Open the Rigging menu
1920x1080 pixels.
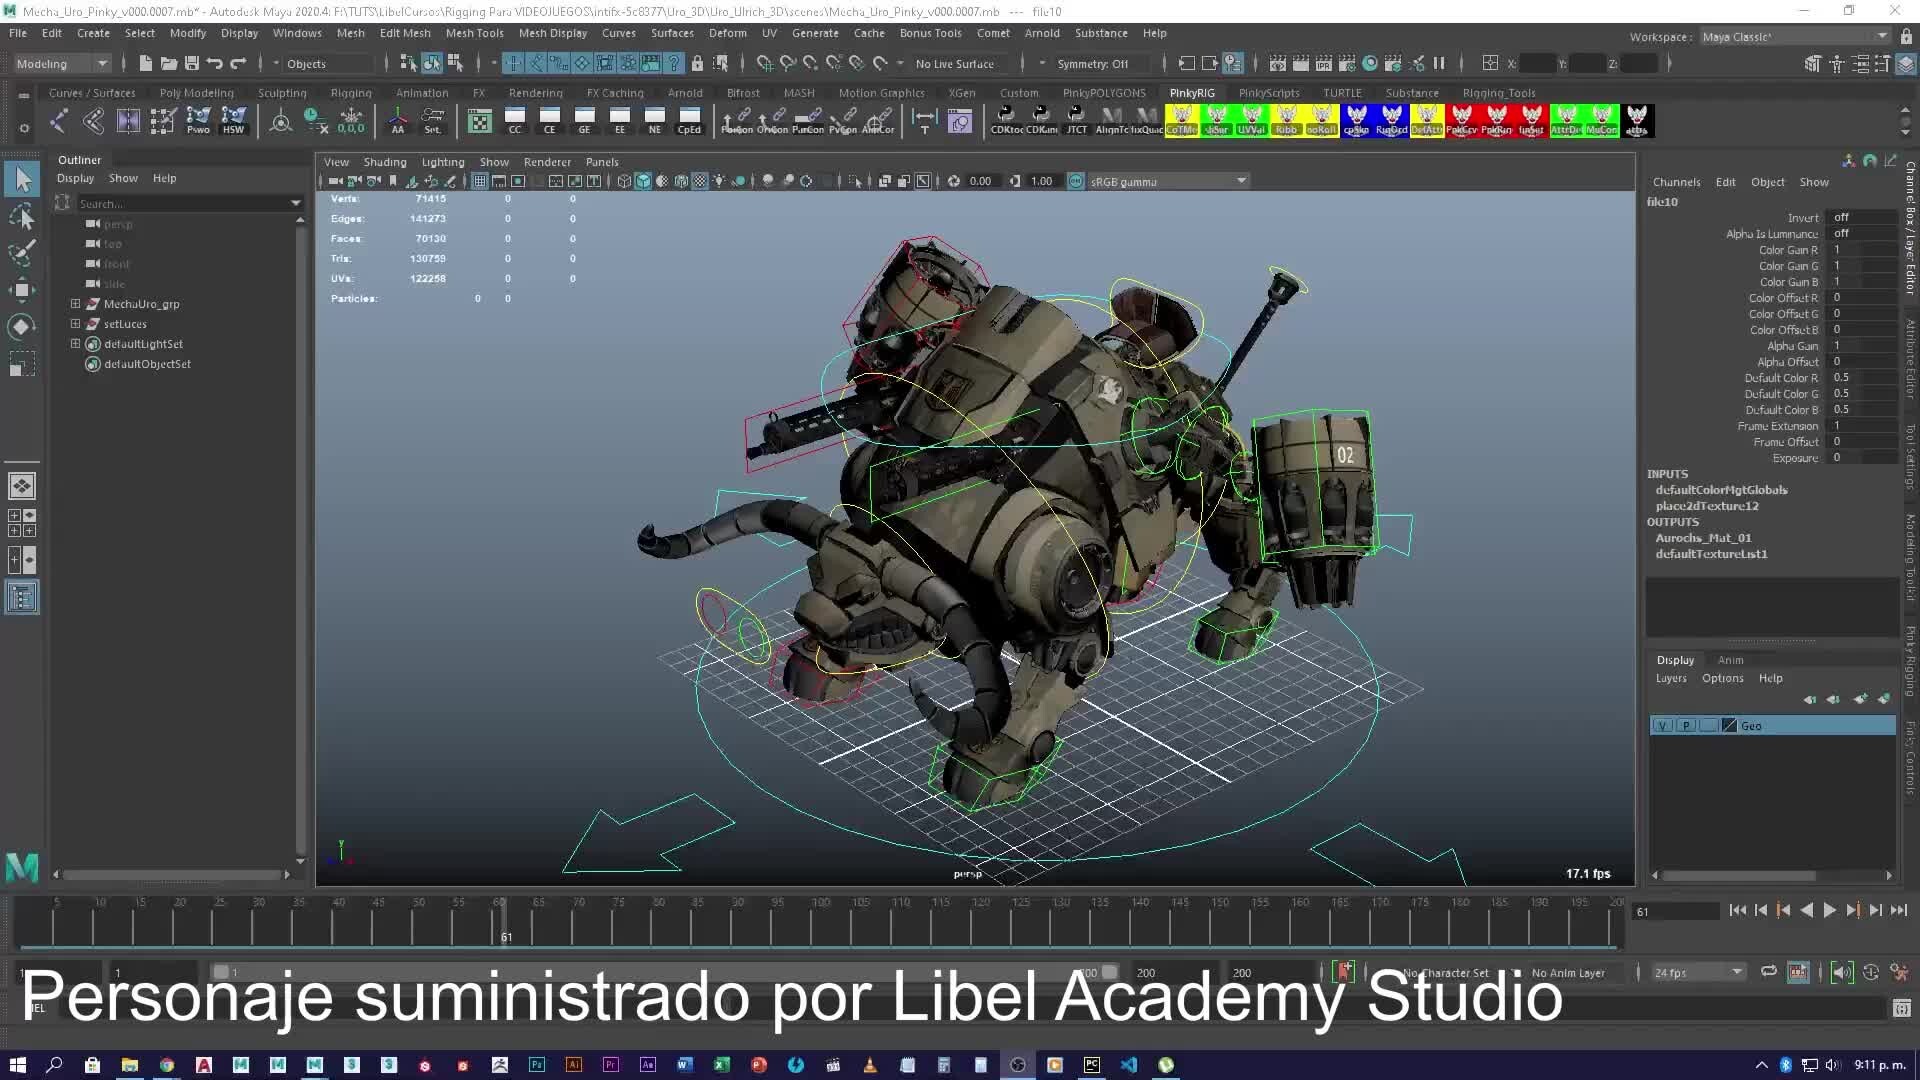(351, 92)
